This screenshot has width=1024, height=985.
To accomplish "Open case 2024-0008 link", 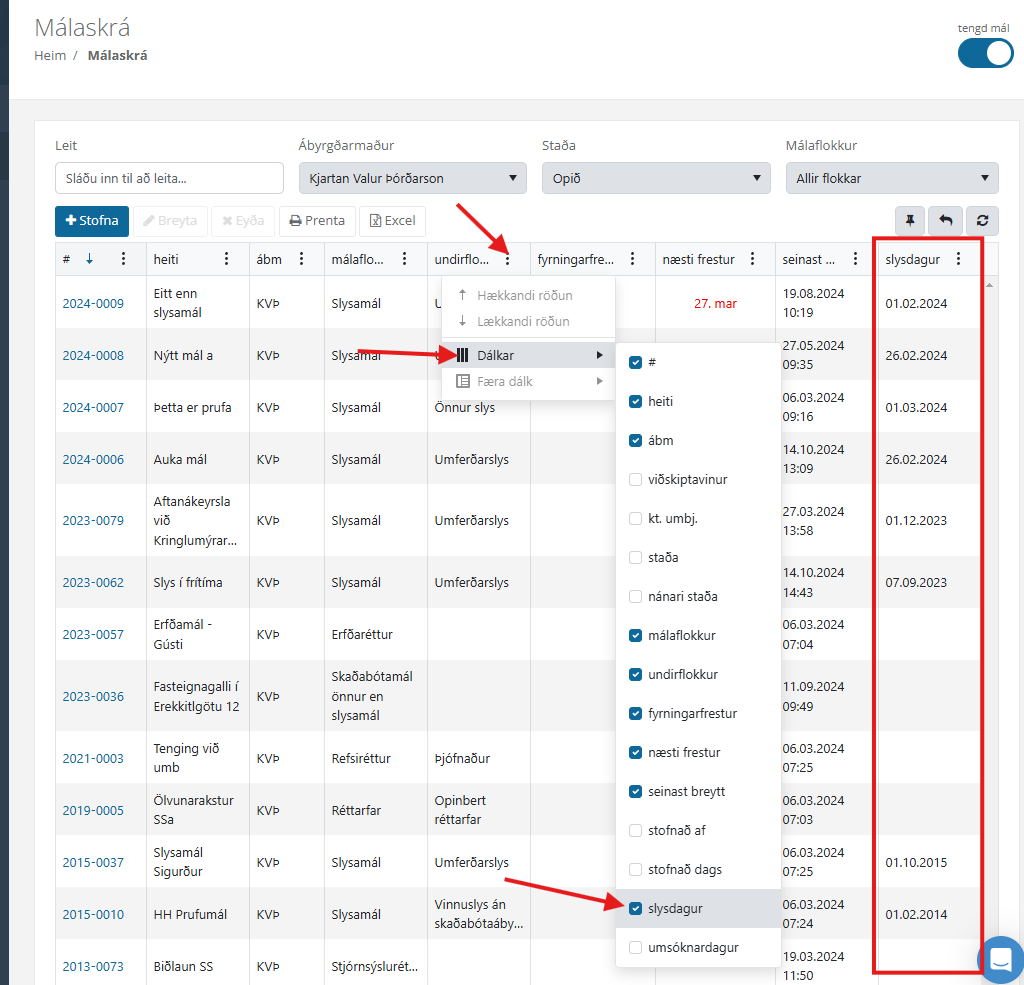I will (93, 355).
